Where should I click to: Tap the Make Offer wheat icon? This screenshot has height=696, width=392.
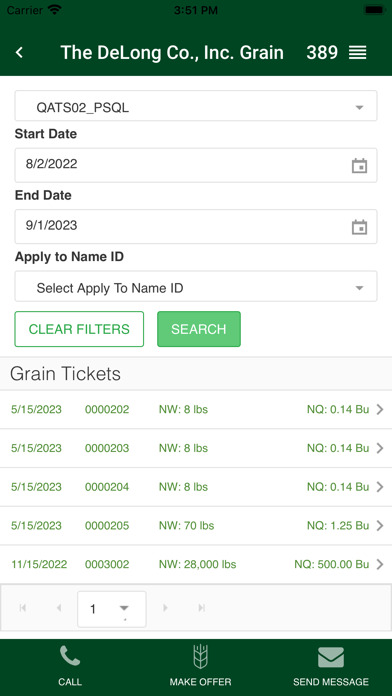200,656
